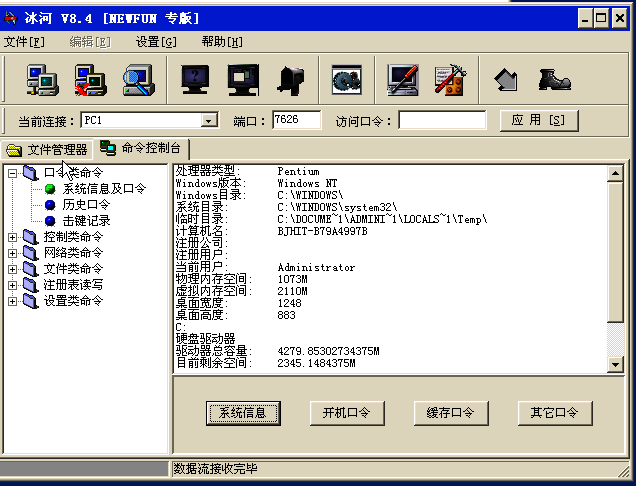
Task: Click the boot-shaped exit icon
Action: click(x=554, y=80)
